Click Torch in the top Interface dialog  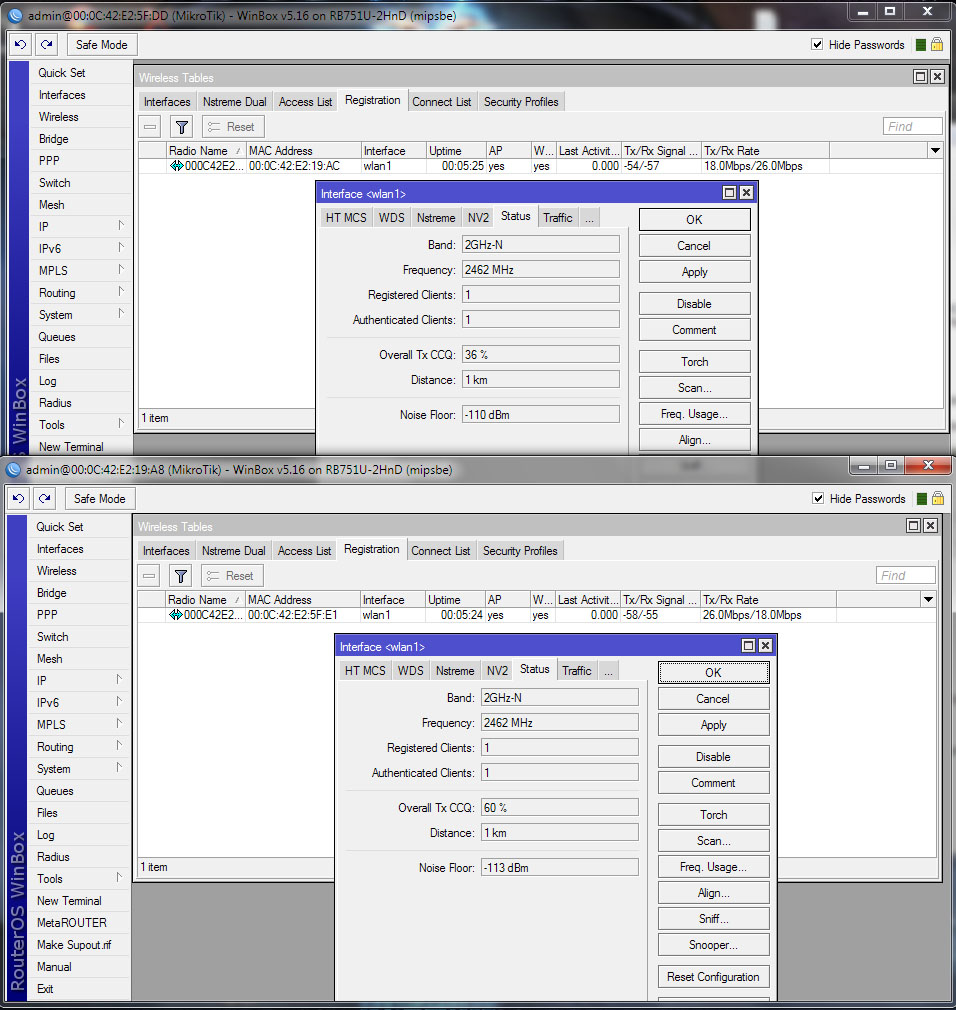[x=694, y=361]
